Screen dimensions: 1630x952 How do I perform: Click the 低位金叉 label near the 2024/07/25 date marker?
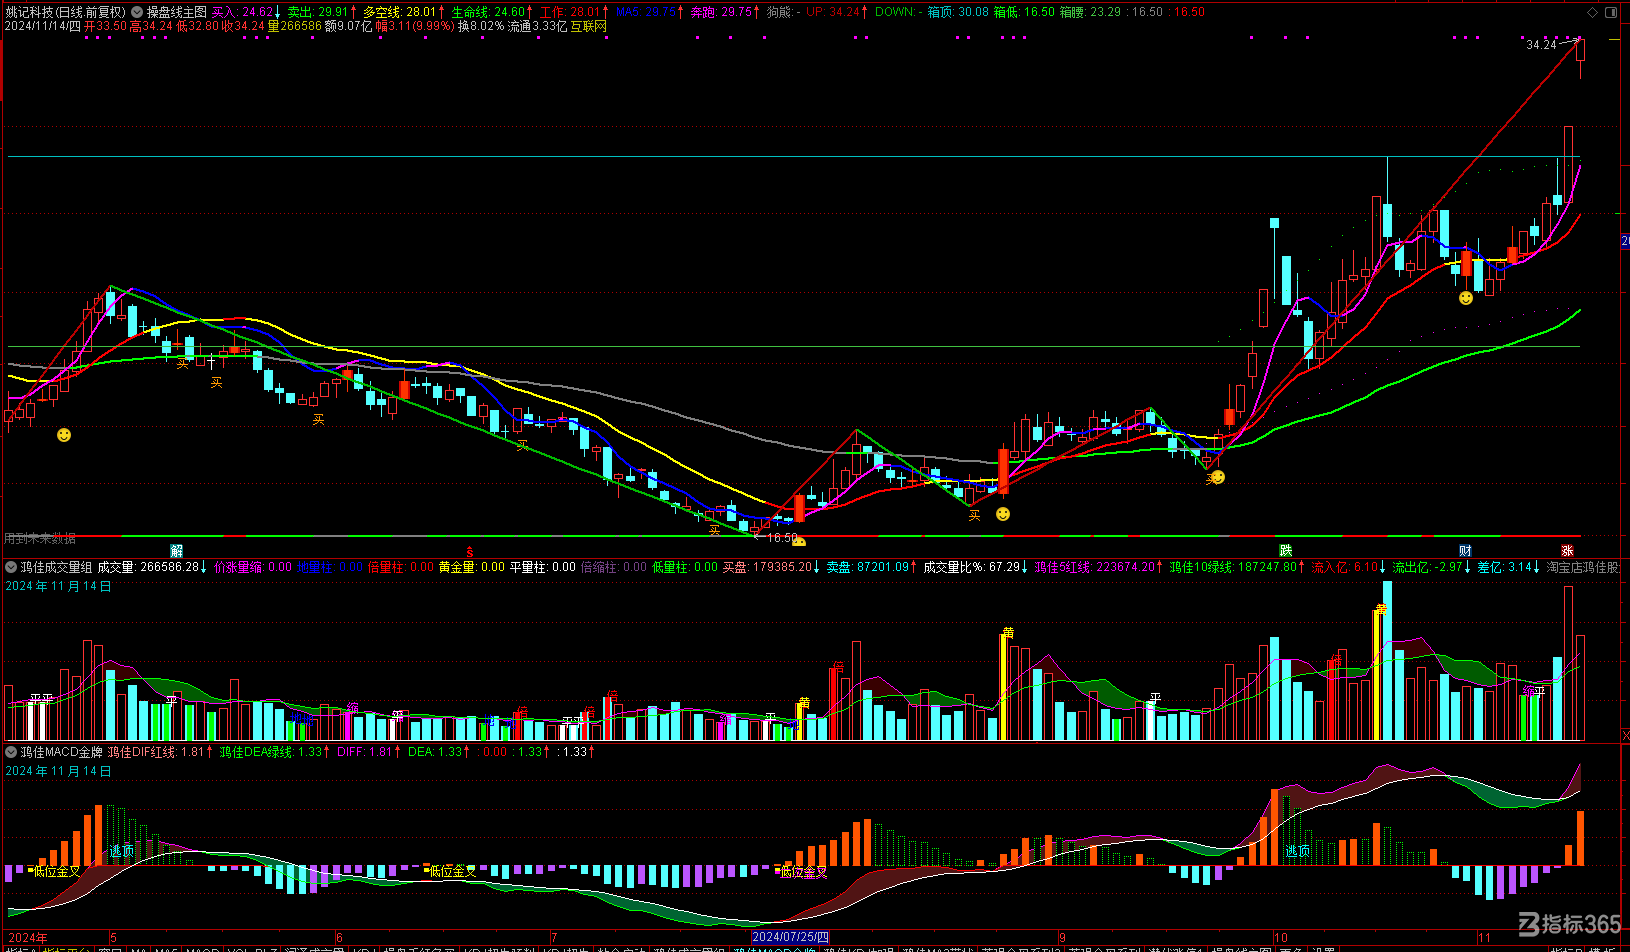(804, 872)
